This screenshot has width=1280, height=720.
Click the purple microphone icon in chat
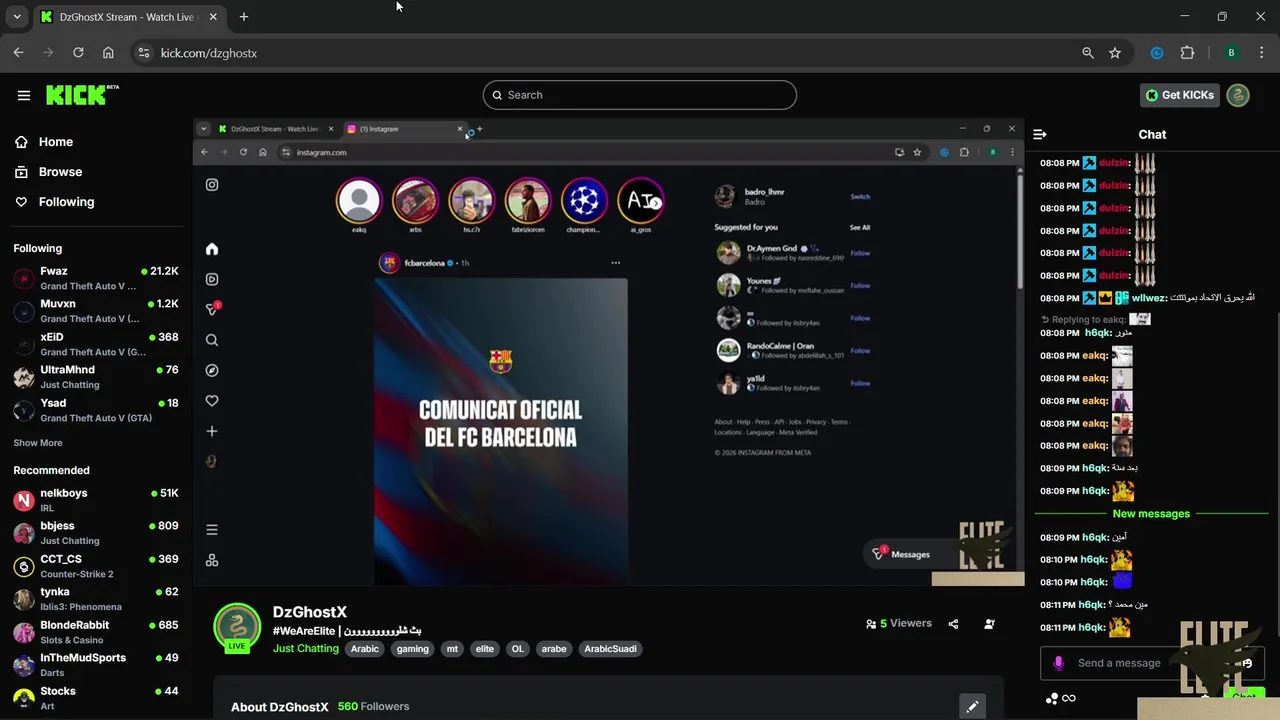[x=1059, y=663]
